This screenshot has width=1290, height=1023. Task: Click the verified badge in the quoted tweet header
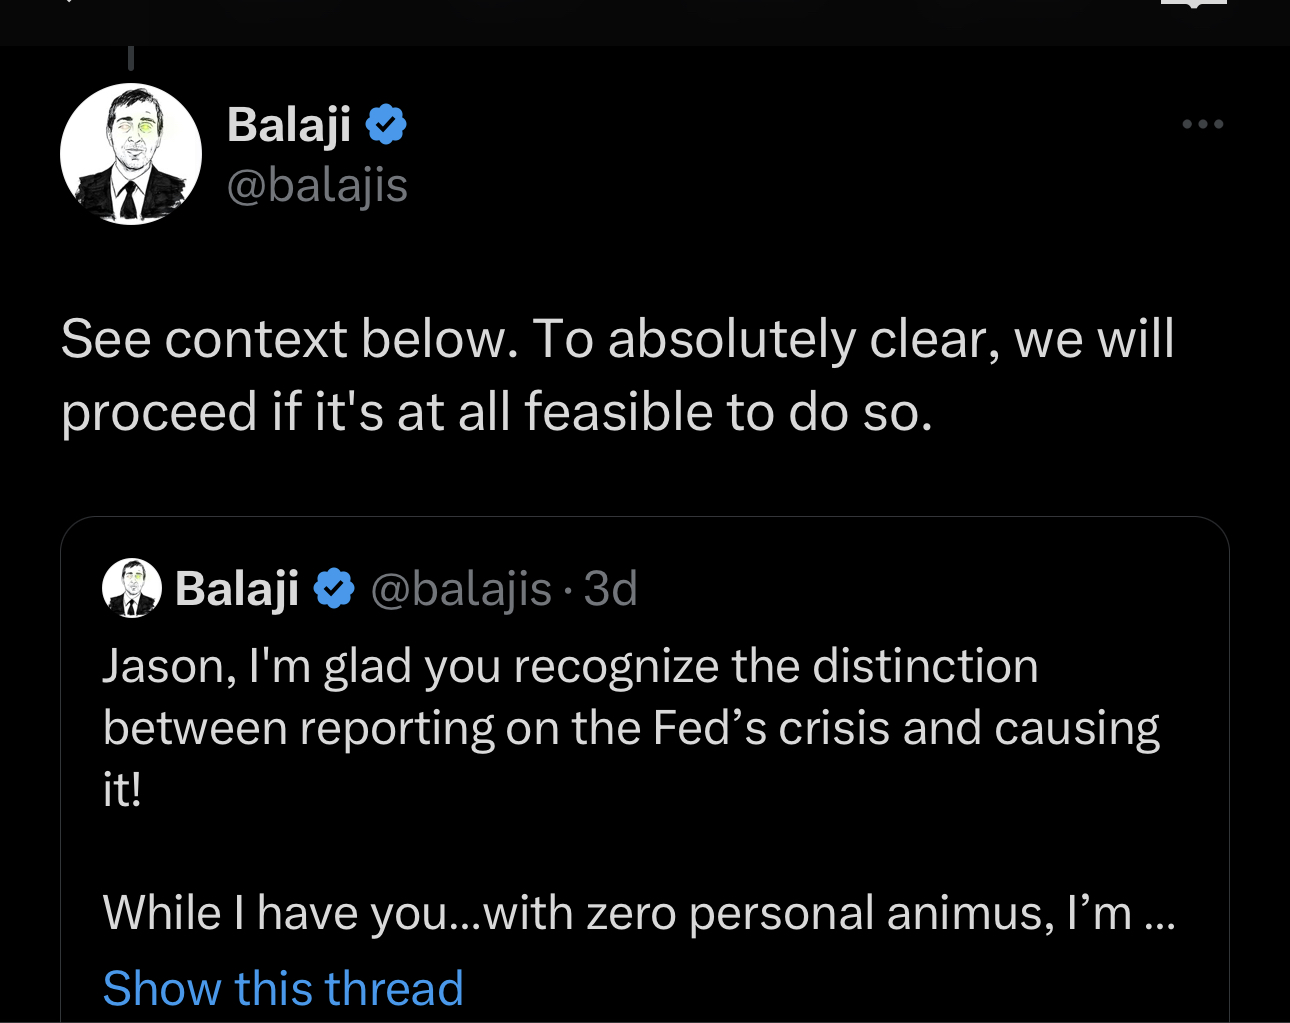tap(334, 588)
